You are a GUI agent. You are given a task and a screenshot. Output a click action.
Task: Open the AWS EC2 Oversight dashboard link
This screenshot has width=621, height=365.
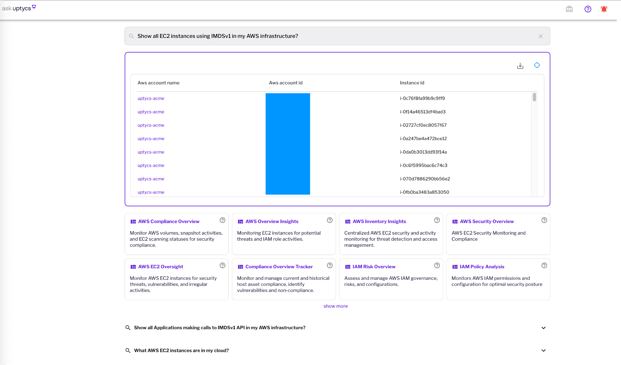160,267
